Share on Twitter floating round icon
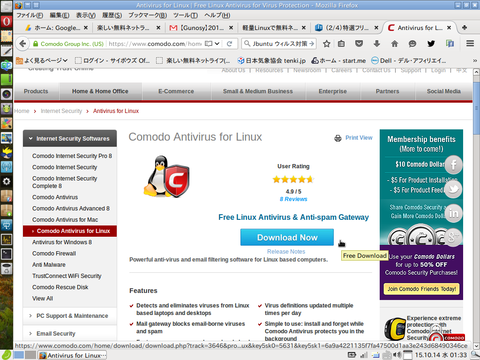Viewport: 480px width, 360px height. (x=453, y=189)
